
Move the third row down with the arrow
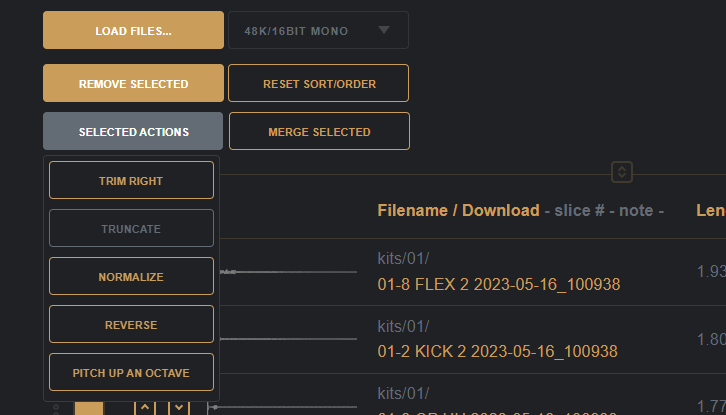point(178,407)
